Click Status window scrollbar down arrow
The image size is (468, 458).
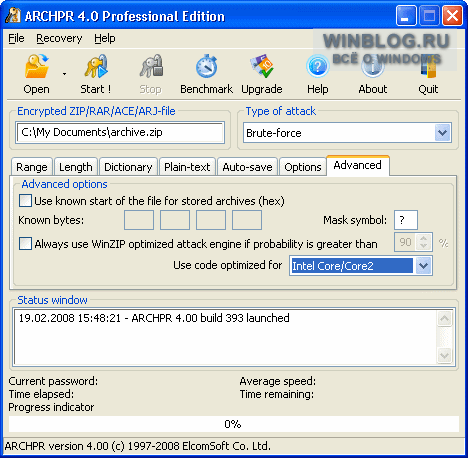tap(445, 356)
